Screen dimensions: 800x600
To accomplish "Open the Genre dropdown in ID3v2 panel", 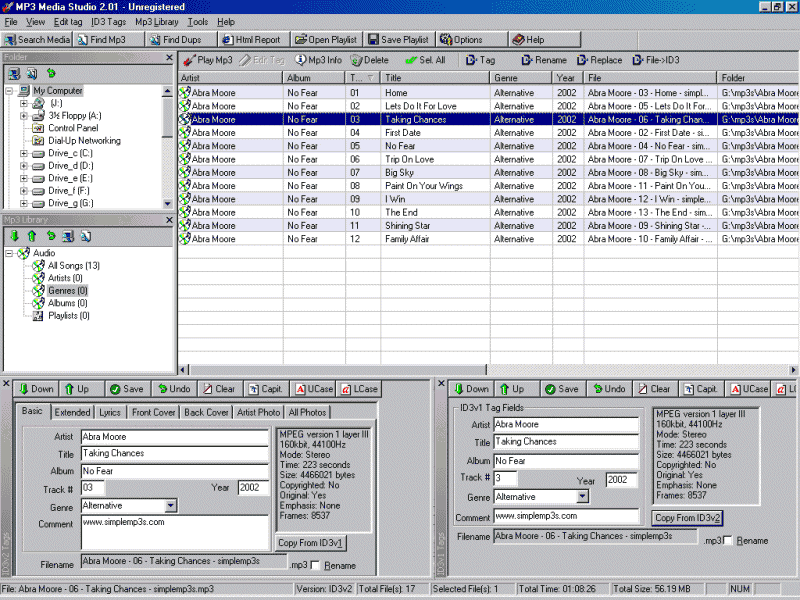I will click(171, 506).
